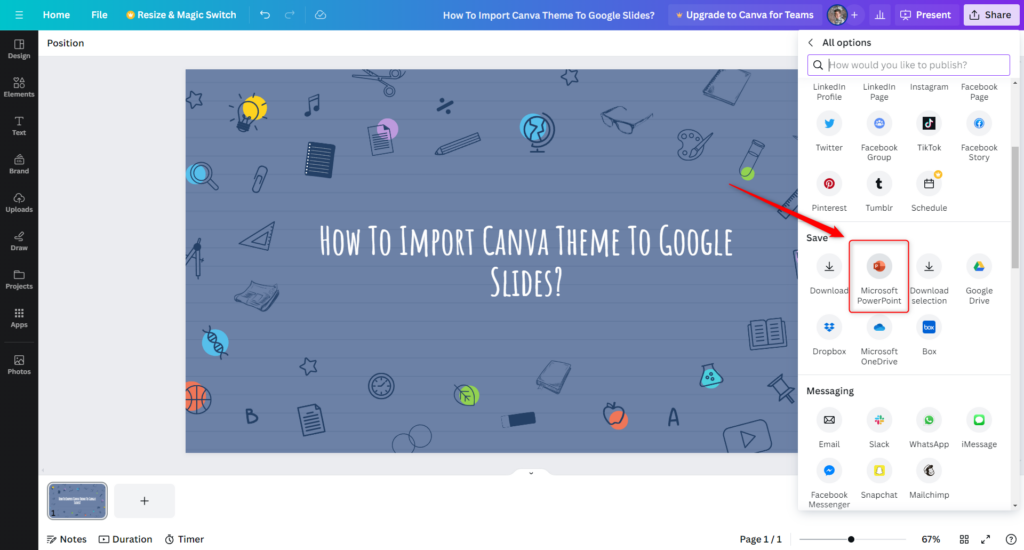Screen dimensions: 1024x550
Task: Select Microsoft PowerPoint save option
Action: 879,268
